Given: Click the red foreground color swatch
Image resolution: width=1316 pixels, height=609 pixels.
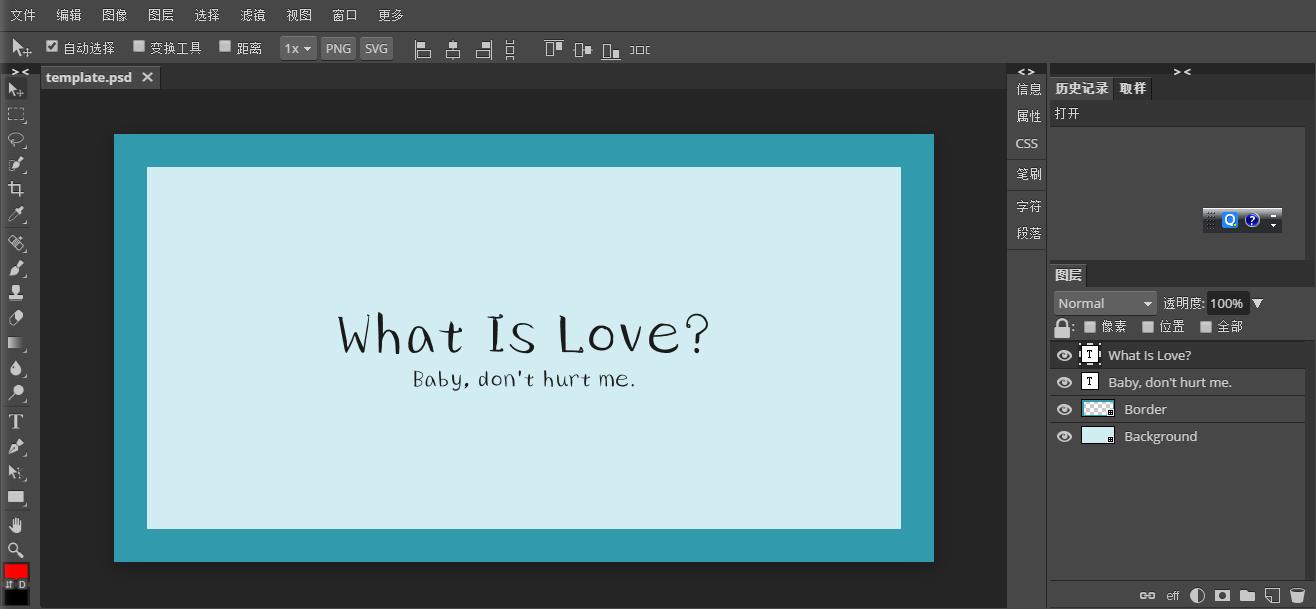Looking at the screenshot, I should (x=16, y=571).
